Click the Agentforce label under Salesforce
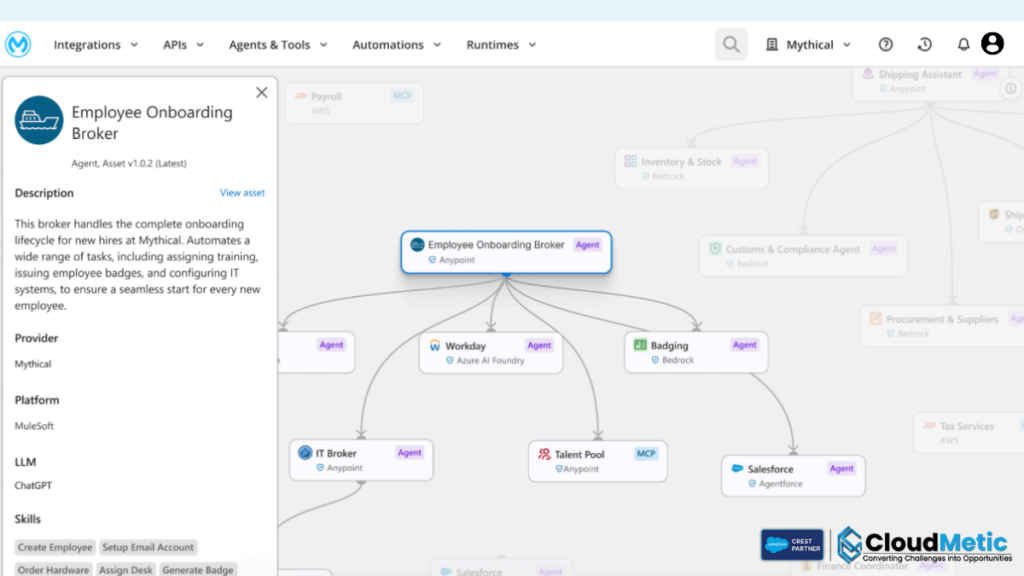The height and width of the screenshot is (576, 1024). (780, 484)
